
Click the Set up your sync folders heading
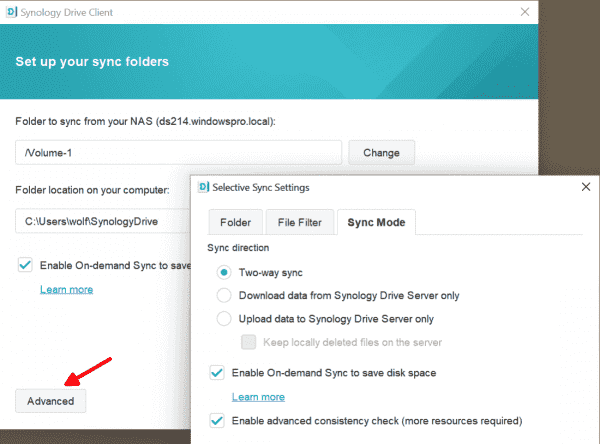coord(92,62)
